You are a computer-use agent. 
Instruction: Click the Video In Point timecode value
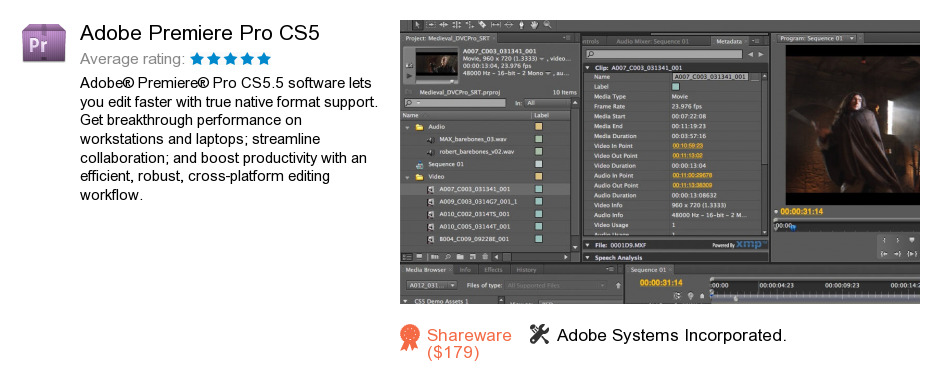[x=688, y=146]
